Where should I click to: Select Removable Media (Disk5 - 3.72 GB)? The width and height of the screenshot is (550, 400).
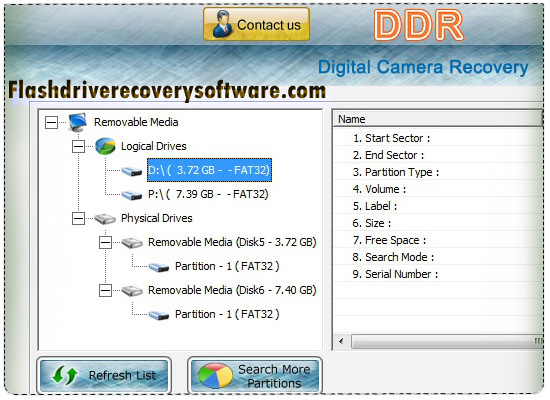(x=232, y=242)
